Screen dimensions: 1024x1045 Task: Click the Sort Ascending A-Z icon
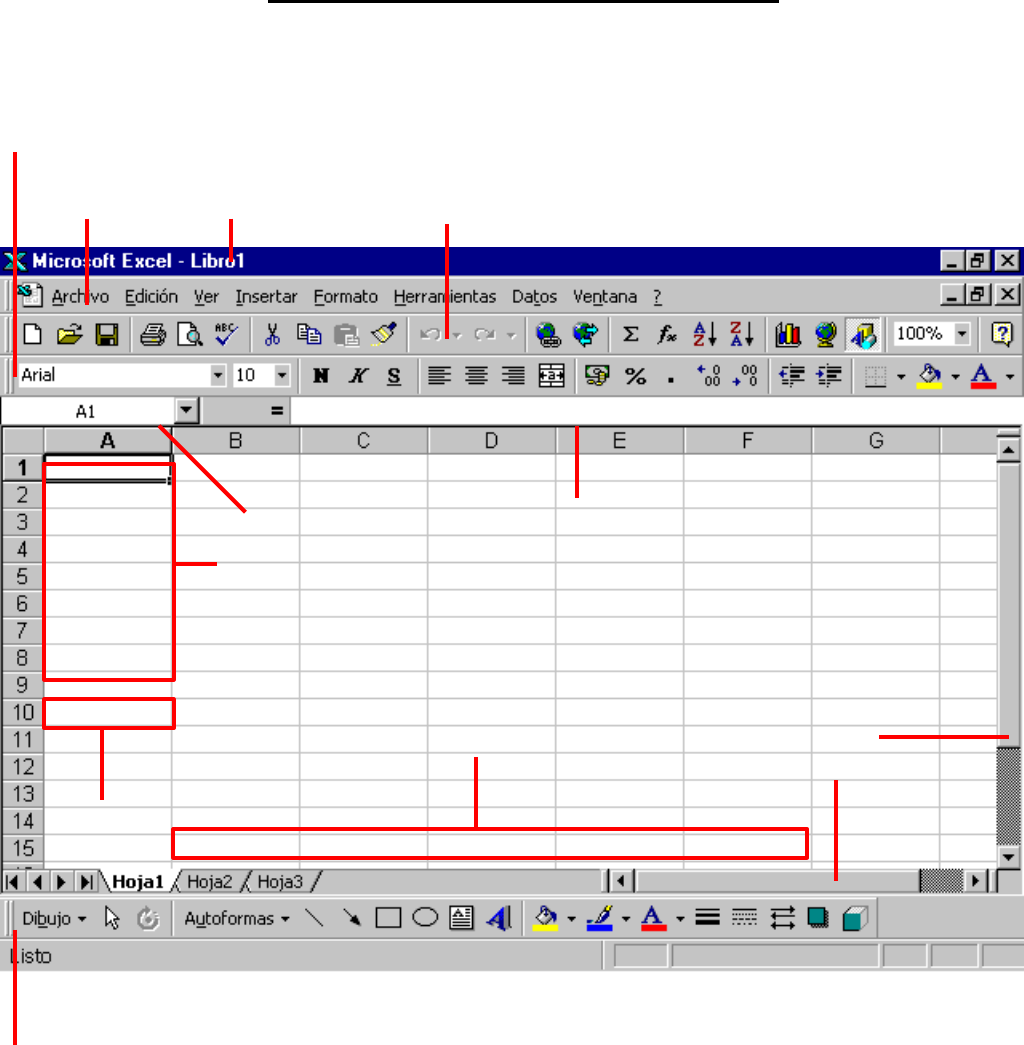[704, 334]
